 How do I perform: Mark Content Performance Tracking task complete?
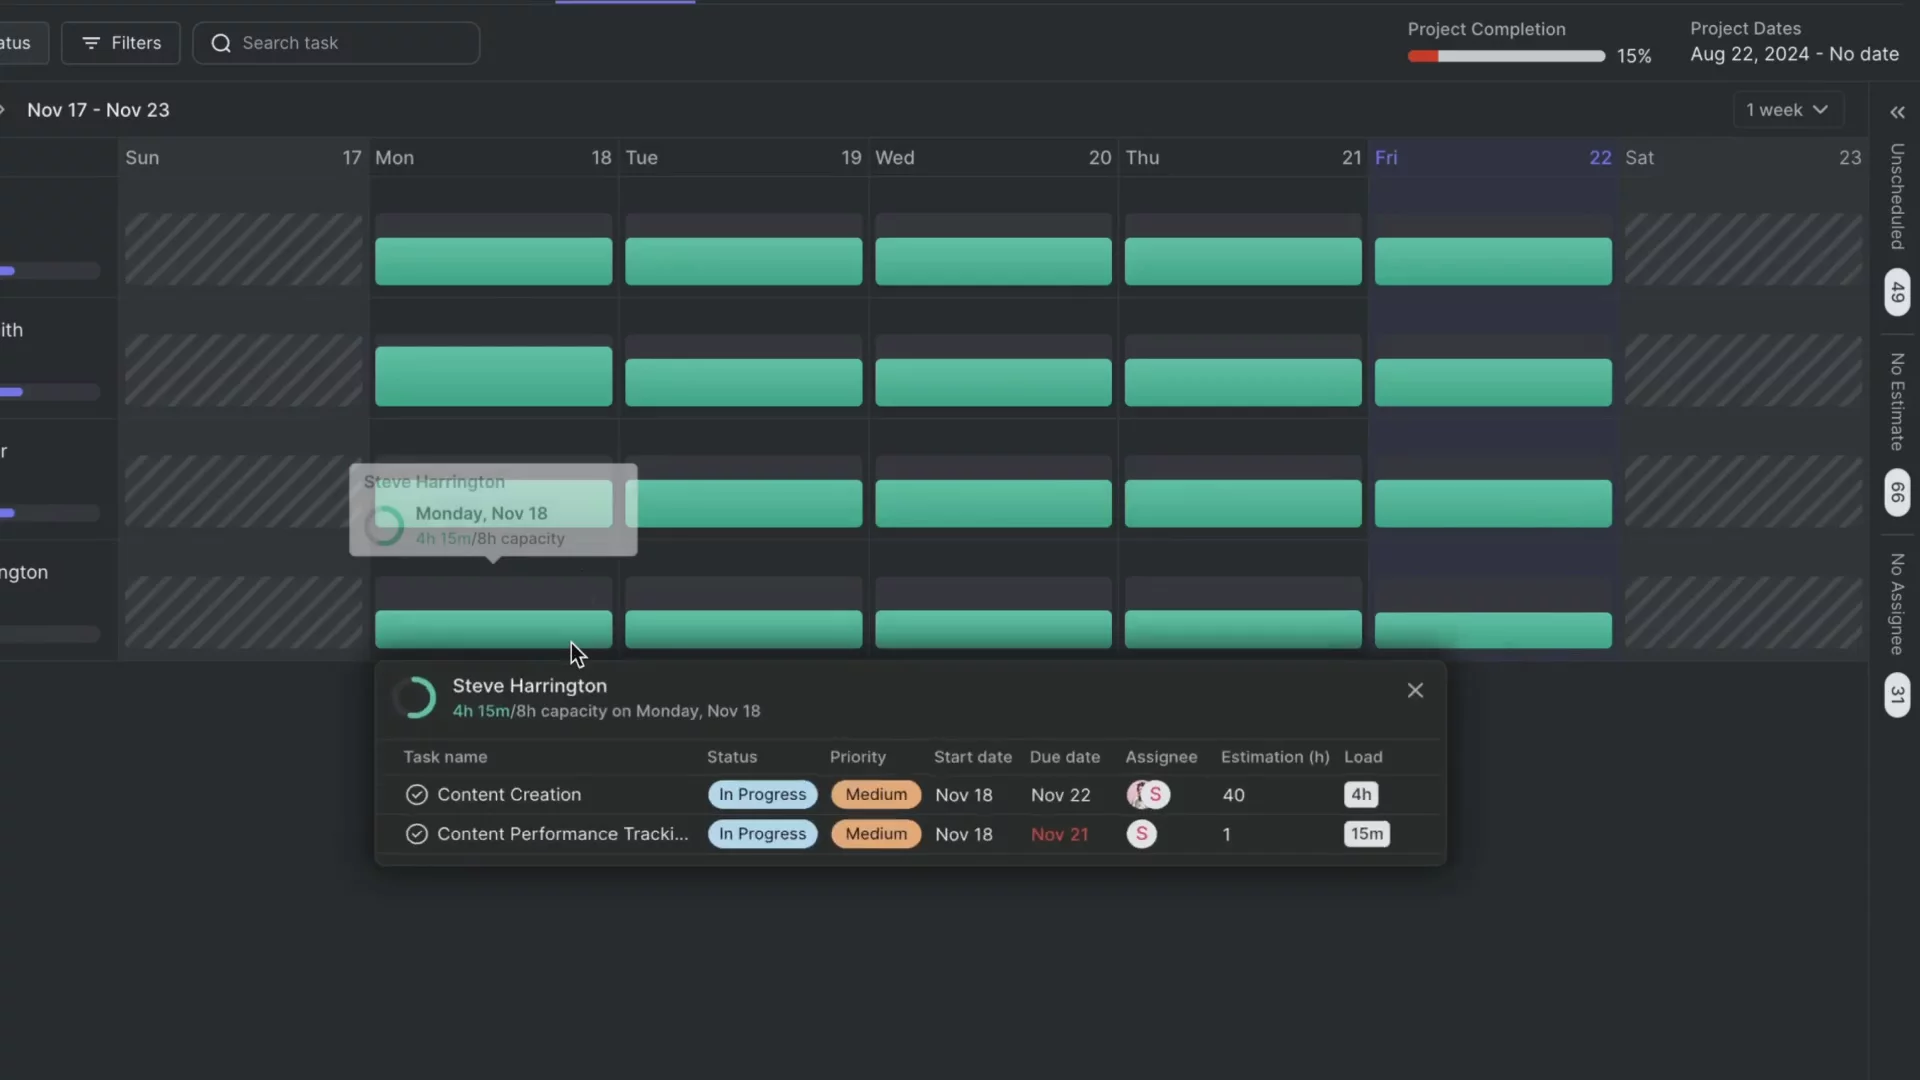click(x=416, y=834)
